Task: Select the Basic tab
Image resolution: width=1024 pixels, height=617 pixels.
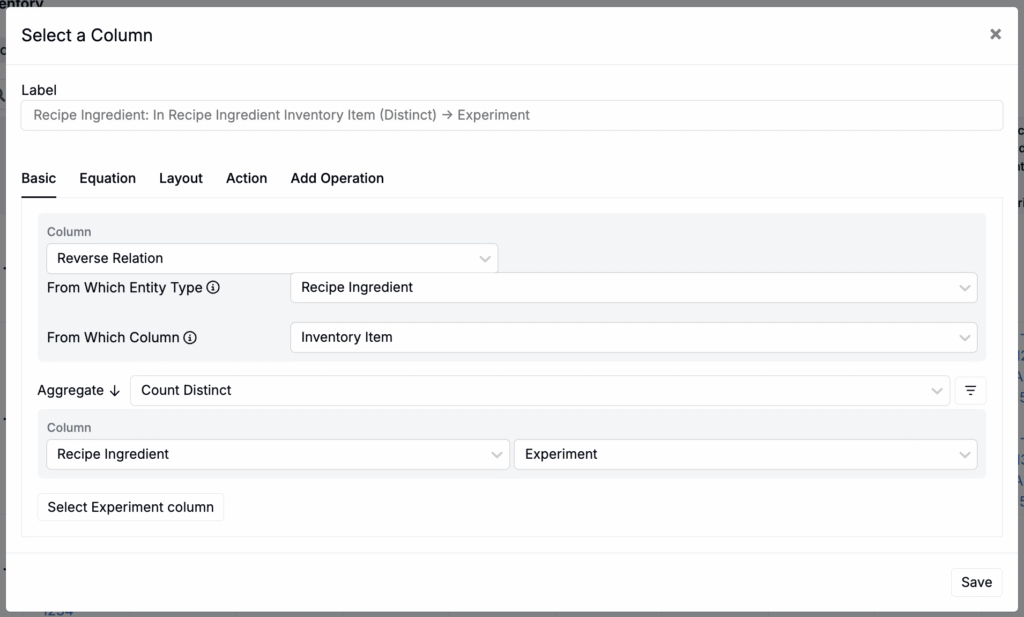Action: pos(39,178)
